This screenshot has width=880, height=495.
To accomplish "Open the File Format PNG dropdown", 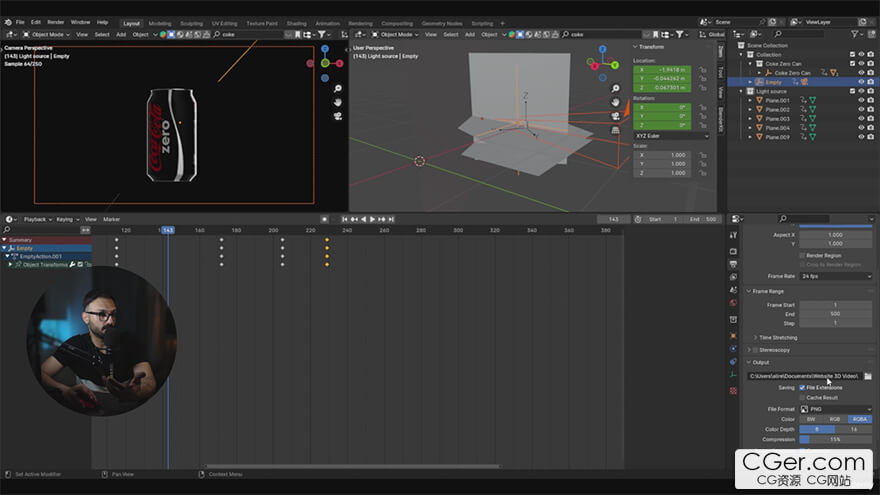I will pos(836,409).
